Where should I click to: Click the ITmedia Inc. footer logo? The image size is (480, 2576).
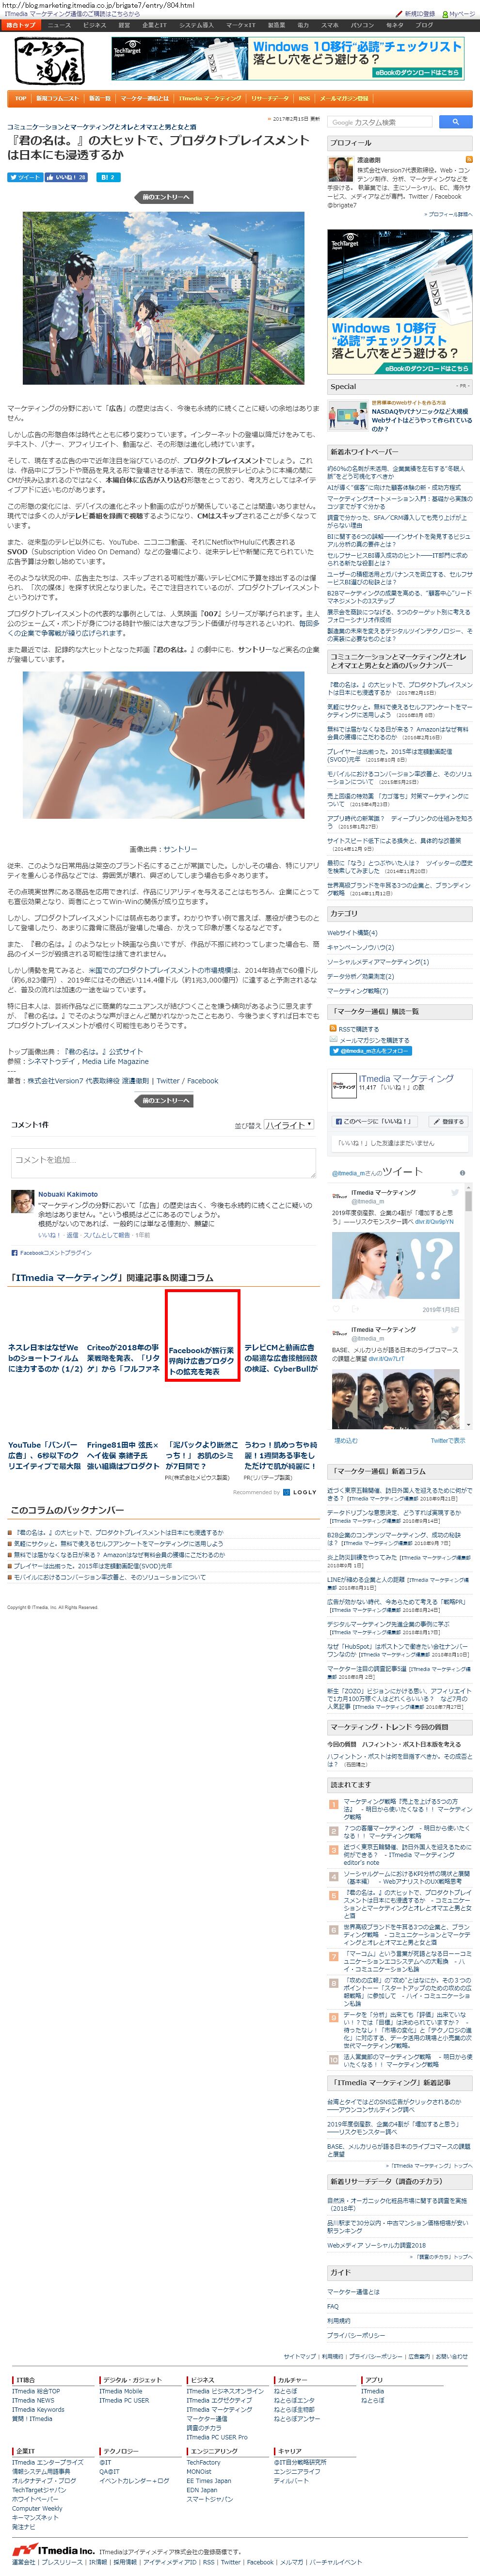tap(53, 2550)
